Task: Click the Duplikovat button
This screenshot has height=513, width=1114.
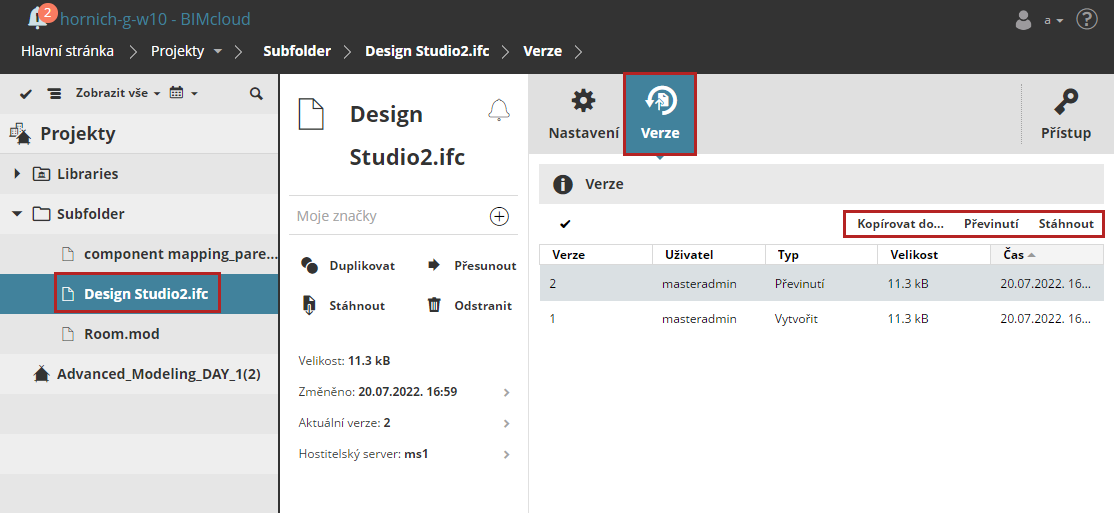Action: coord(349,265)
